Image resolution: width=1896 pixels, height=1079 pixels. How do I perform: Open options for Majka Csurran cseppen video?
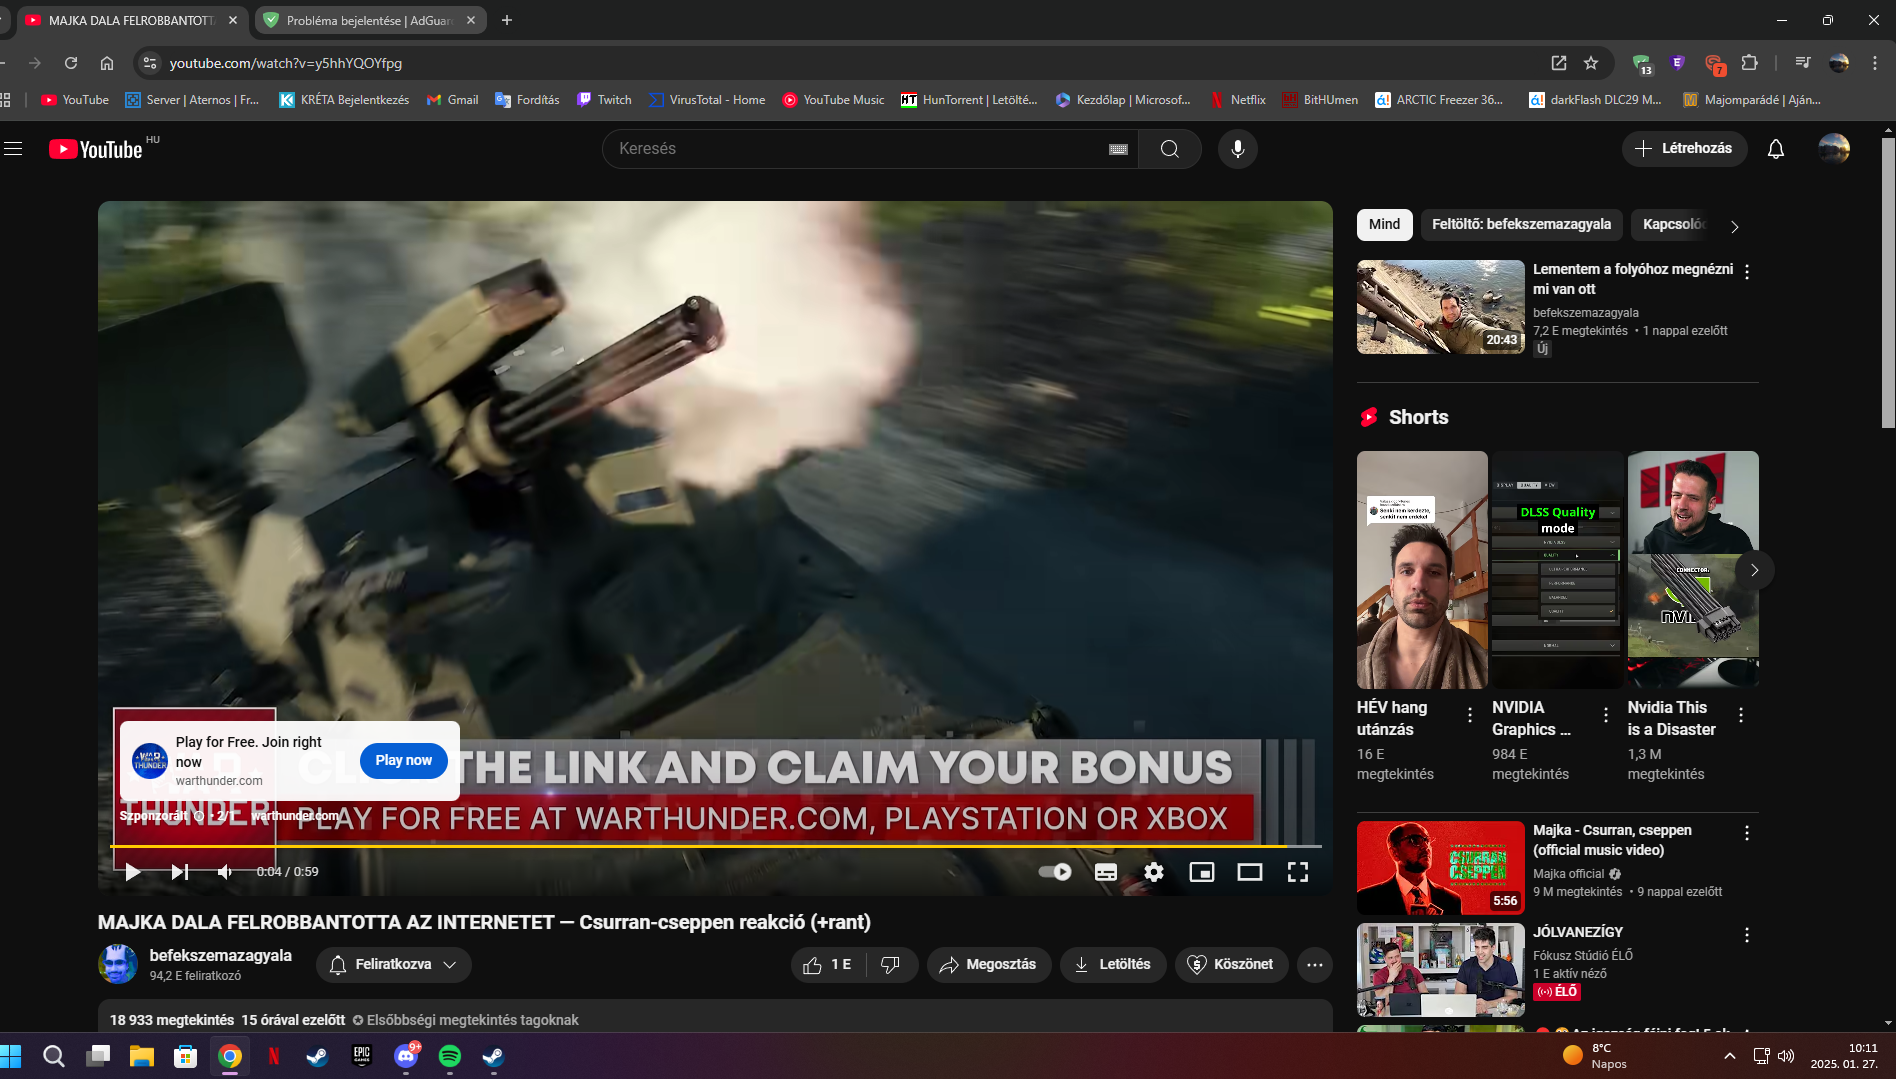point(1747,833)
